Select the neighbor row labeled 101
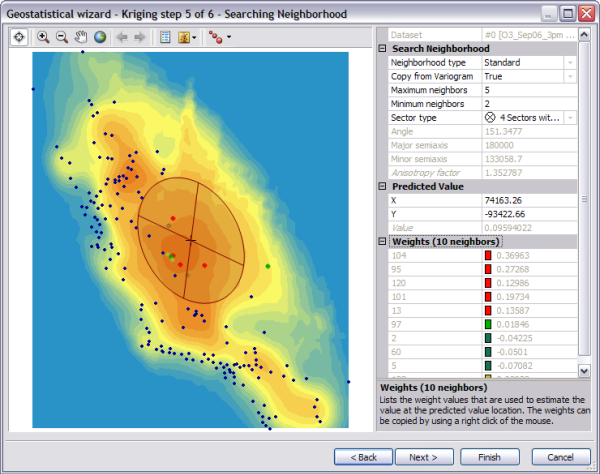600x474 pixels. [x=483, y=296]
